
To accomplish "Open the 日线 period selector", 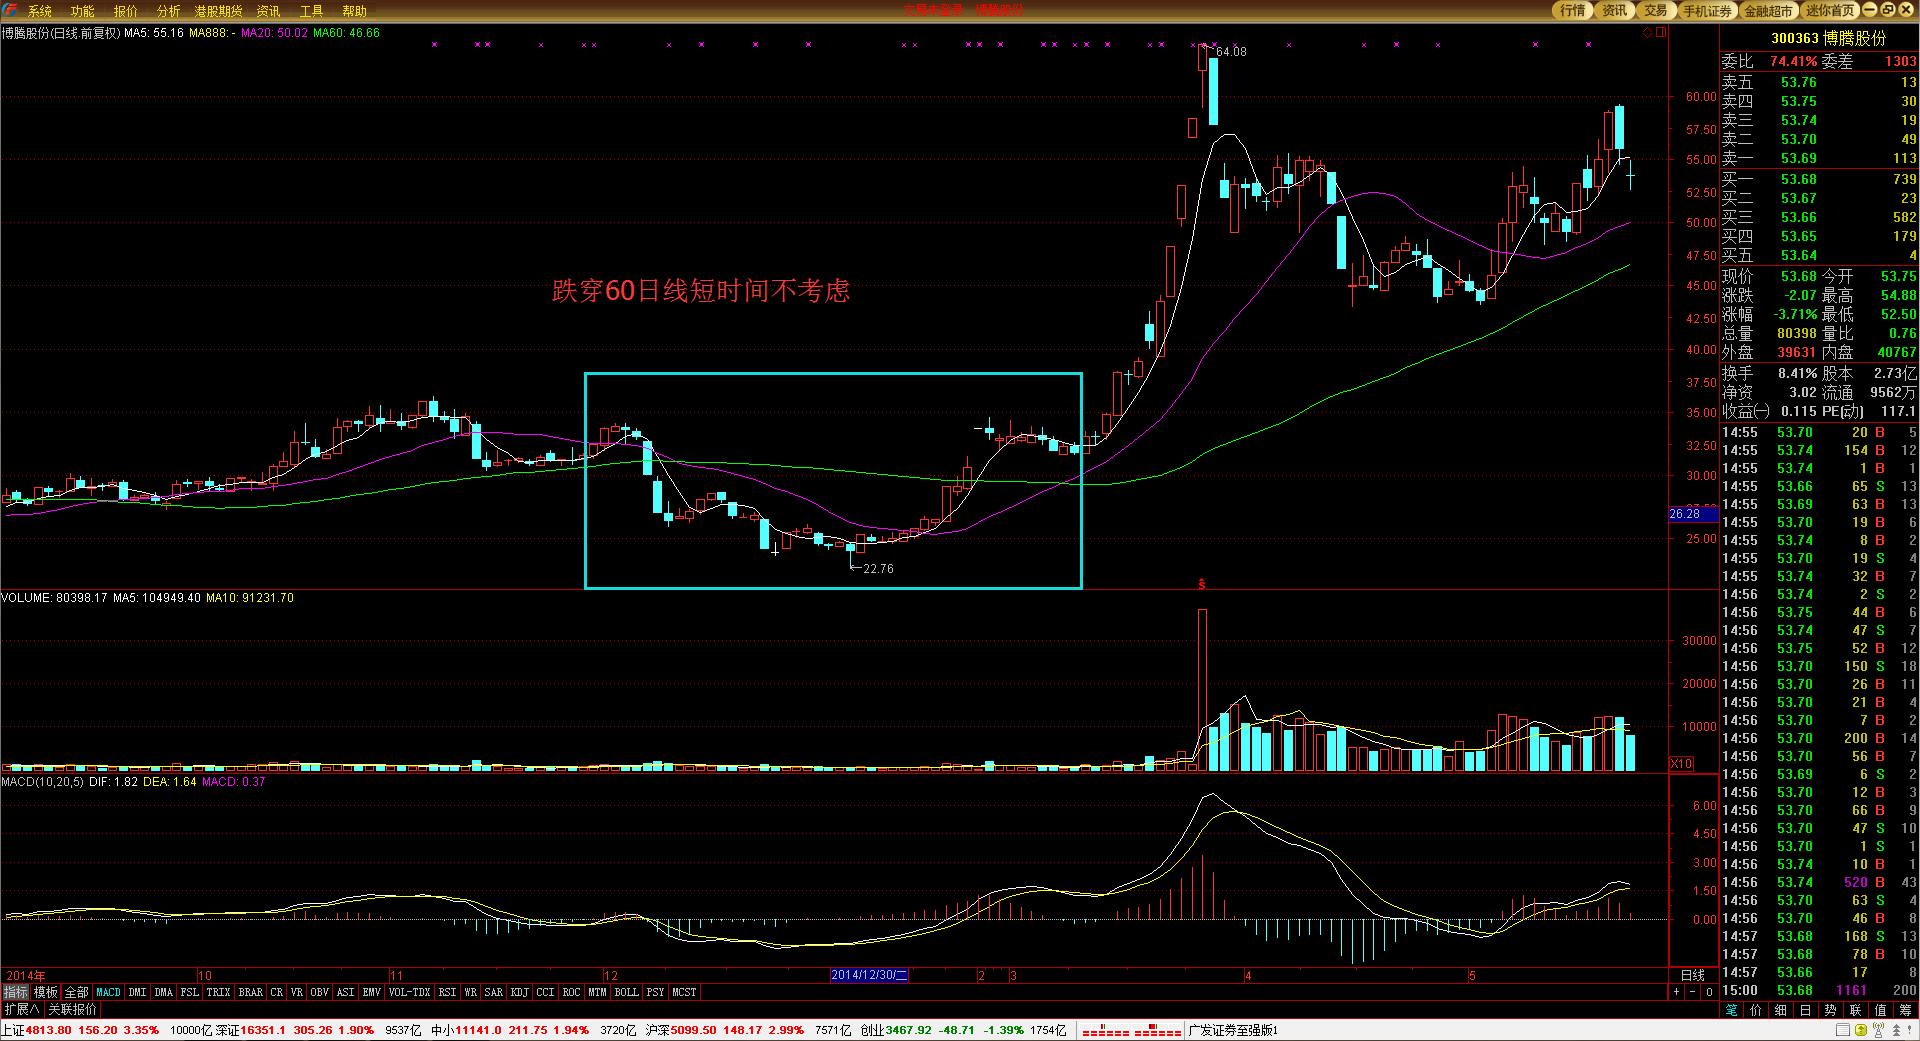I will [x=1692, y=975].
